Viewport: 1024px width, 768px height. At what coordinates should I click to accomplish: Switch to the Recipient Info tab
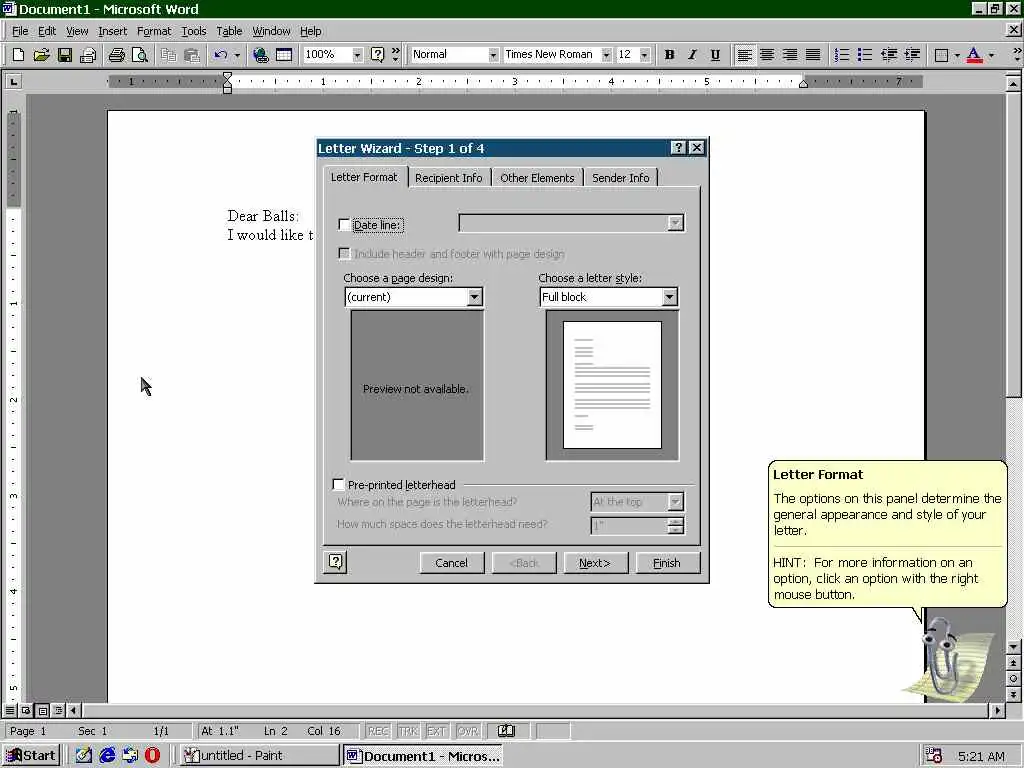click(449, 178)
